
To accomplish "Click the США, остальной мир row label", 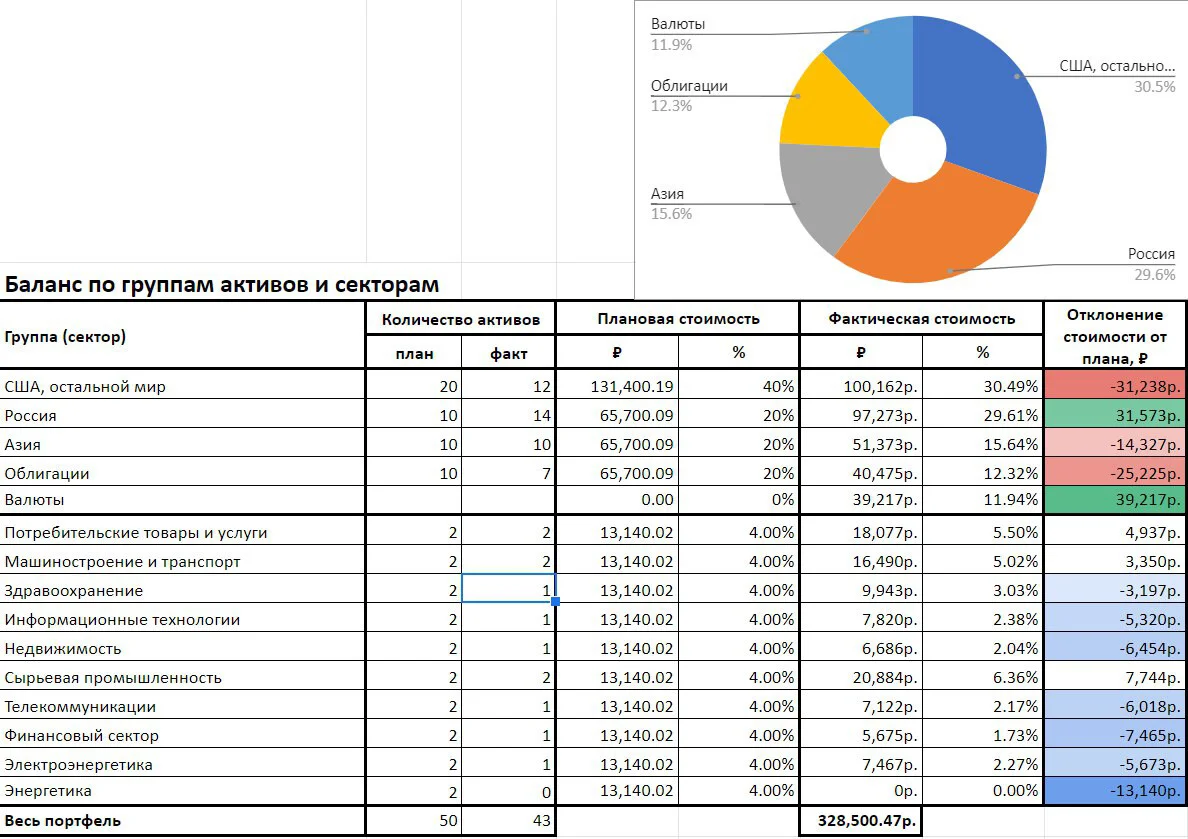I will [x=85, y=387].
